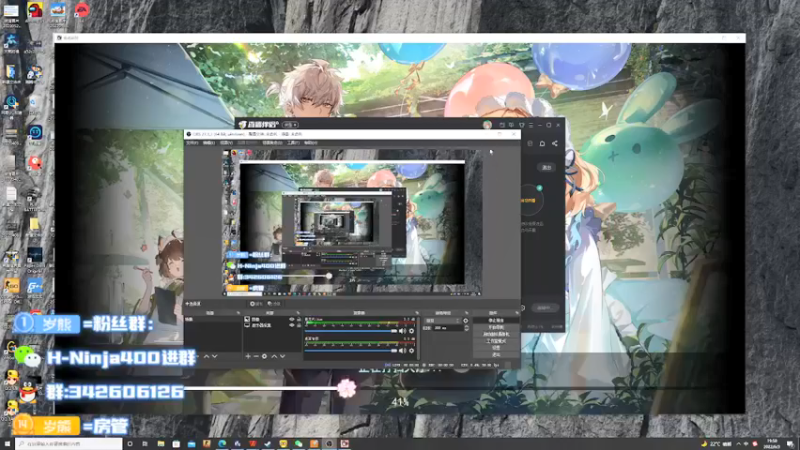Open the OBS Help menu (last item)

click(311, 143)
